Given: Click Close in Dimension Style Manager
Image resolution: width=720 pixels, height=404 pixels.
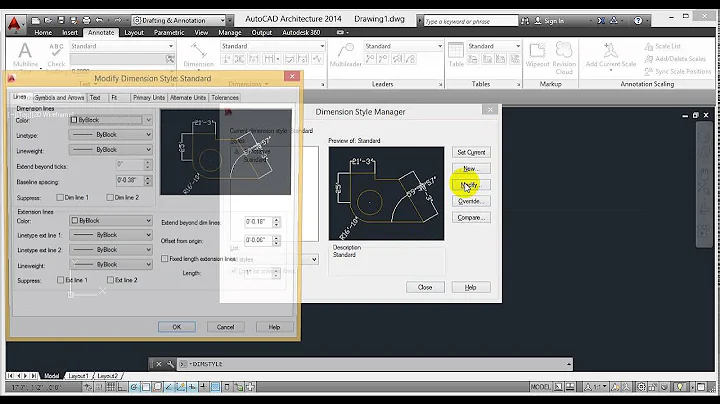Looking at the screenshot, I should coord(425,287).
